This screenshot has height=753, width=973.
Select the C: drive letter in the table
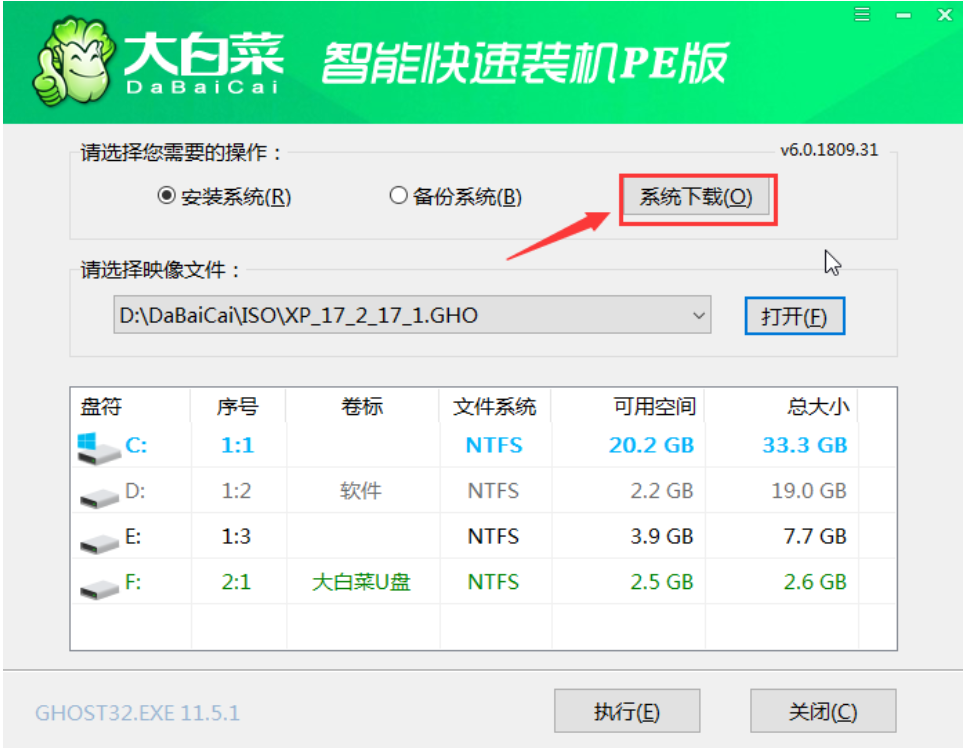[136, 445]
